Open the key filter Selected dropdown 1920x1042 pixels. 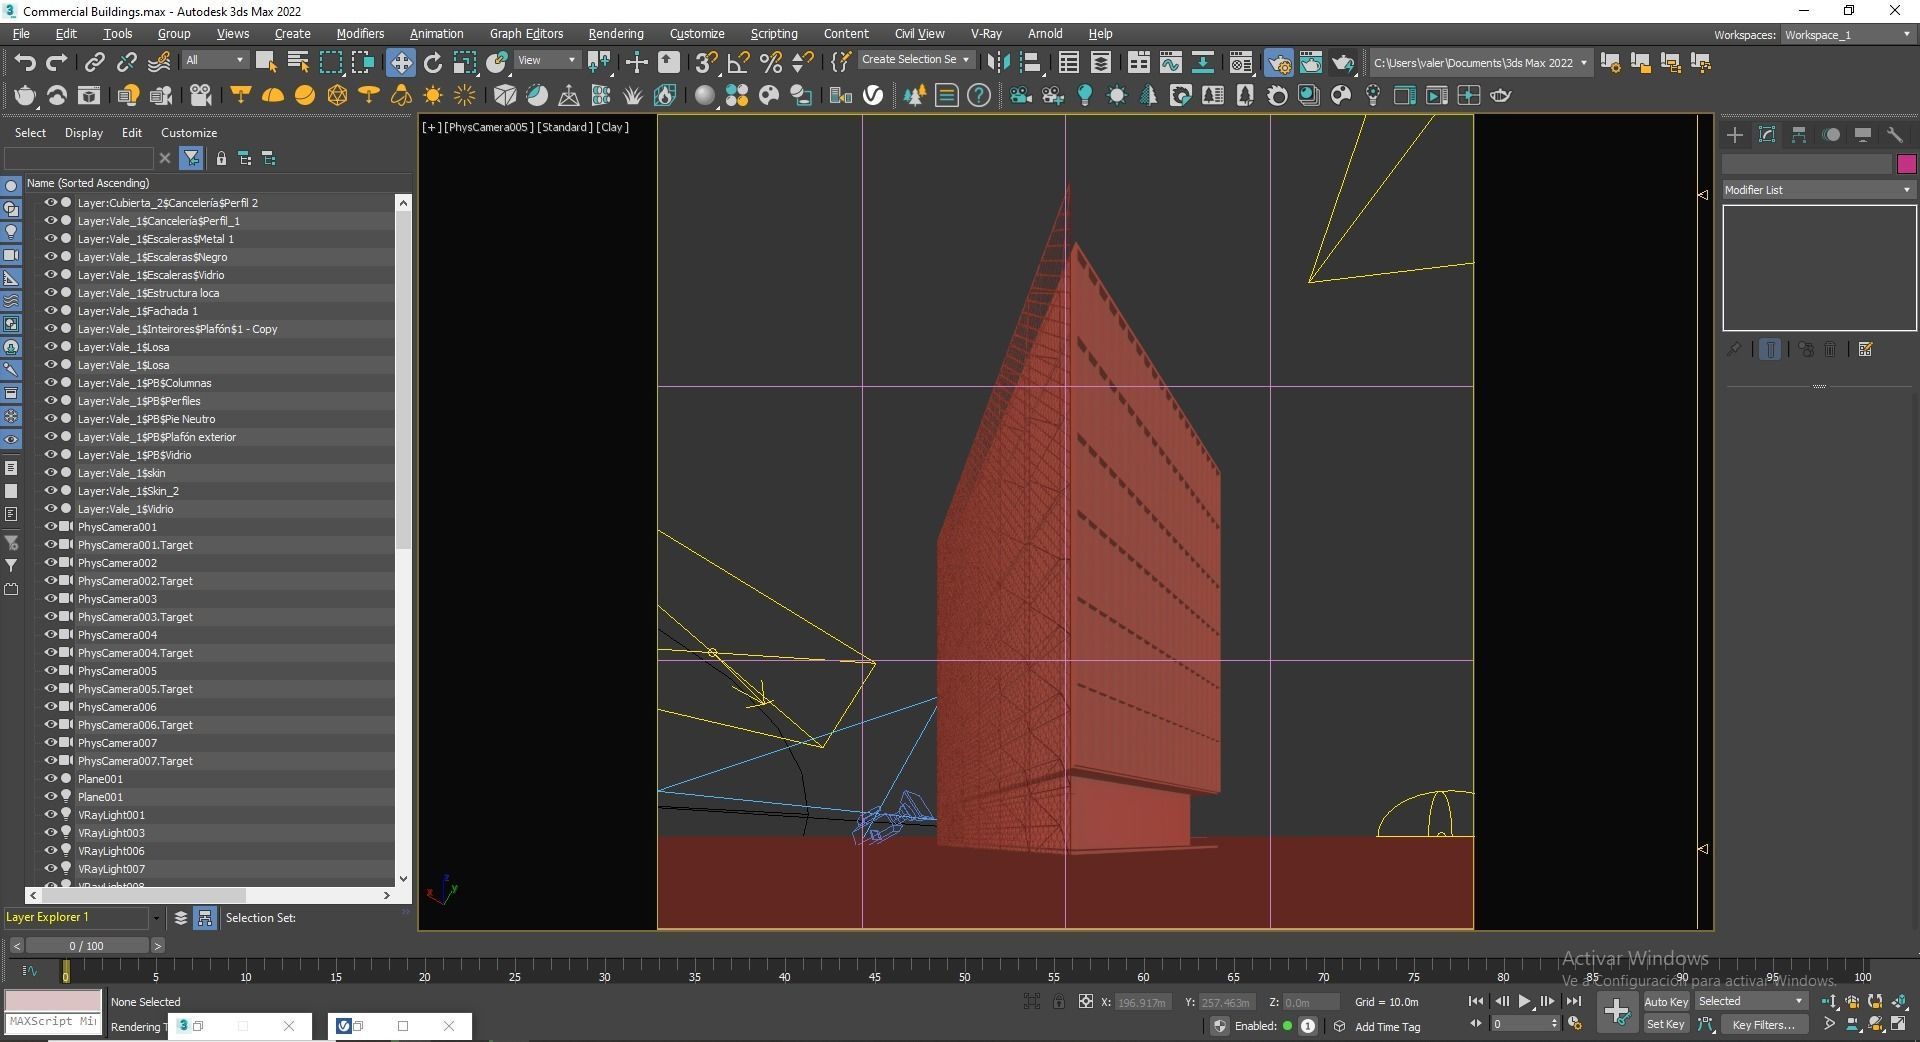point(1750,1002)
